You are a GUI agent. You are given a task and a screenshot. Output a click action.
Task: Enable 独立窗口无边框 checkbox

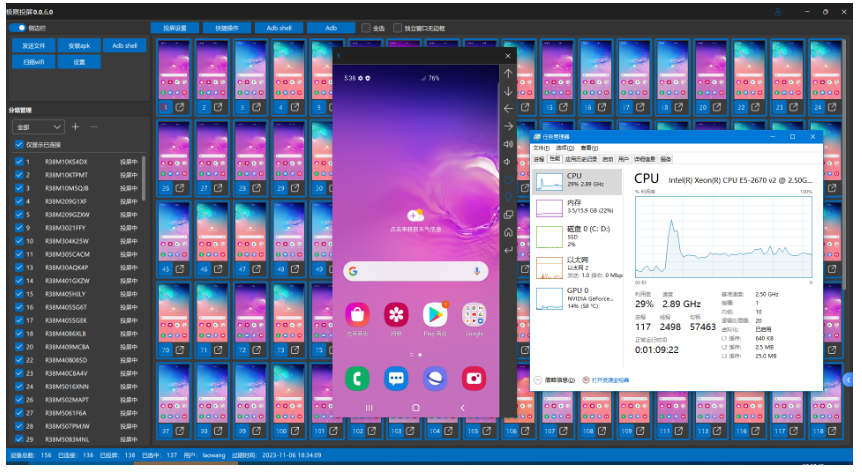[x=397, y=27]
